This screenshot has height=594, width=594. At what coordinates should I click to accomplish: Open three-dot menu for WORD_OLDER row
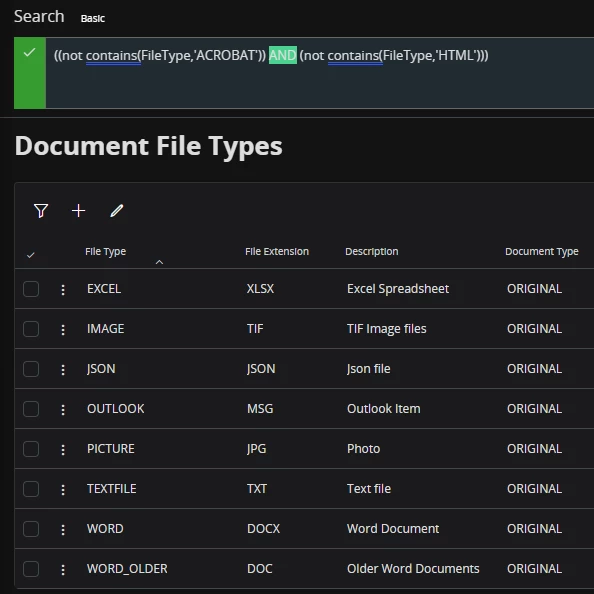tap(63, 570)
